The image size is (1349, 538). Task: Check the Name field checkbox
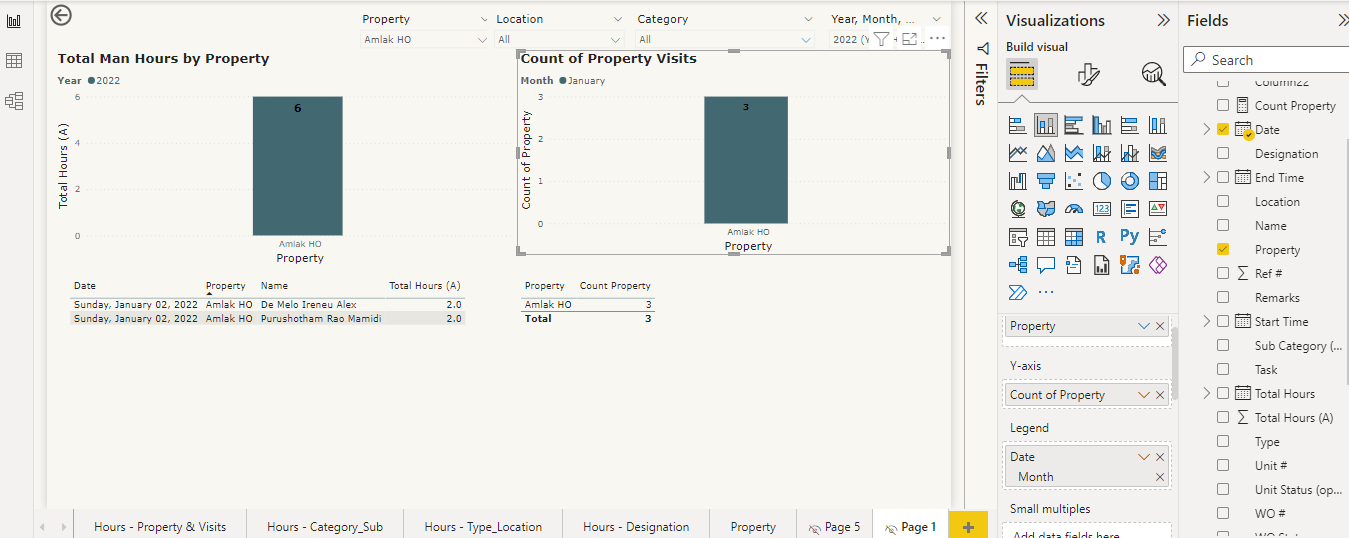point(1223,225)
